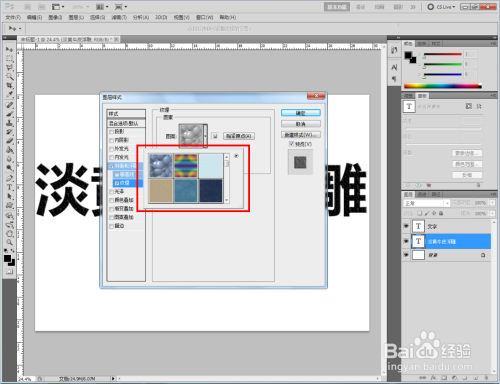Select the Path Selection tool
Viewport: 500px width, 384px height.
[9, 196]
